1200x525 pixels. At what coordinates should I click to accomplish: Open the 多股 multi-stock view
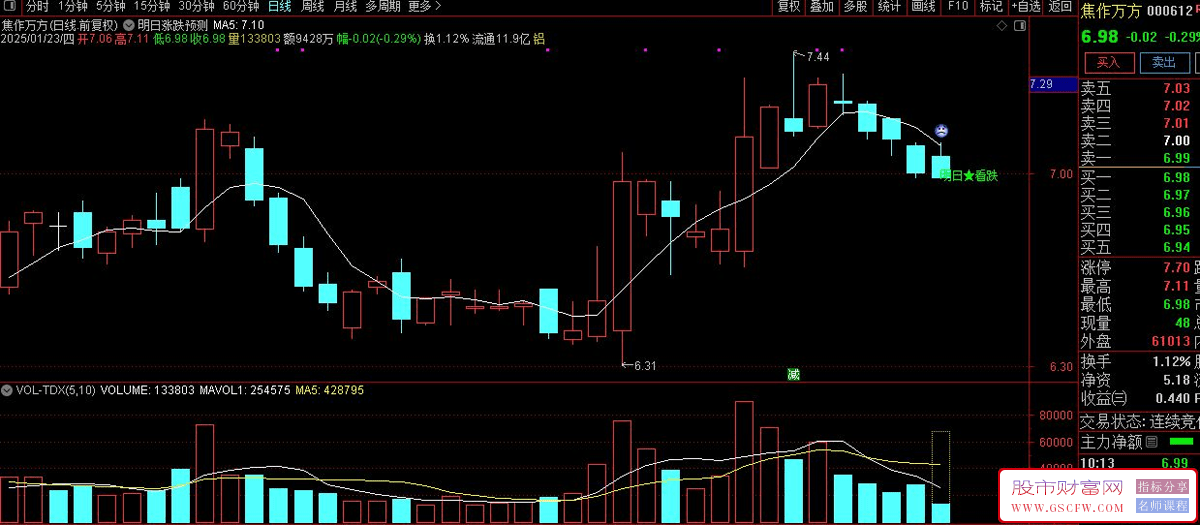click(855, 6)
